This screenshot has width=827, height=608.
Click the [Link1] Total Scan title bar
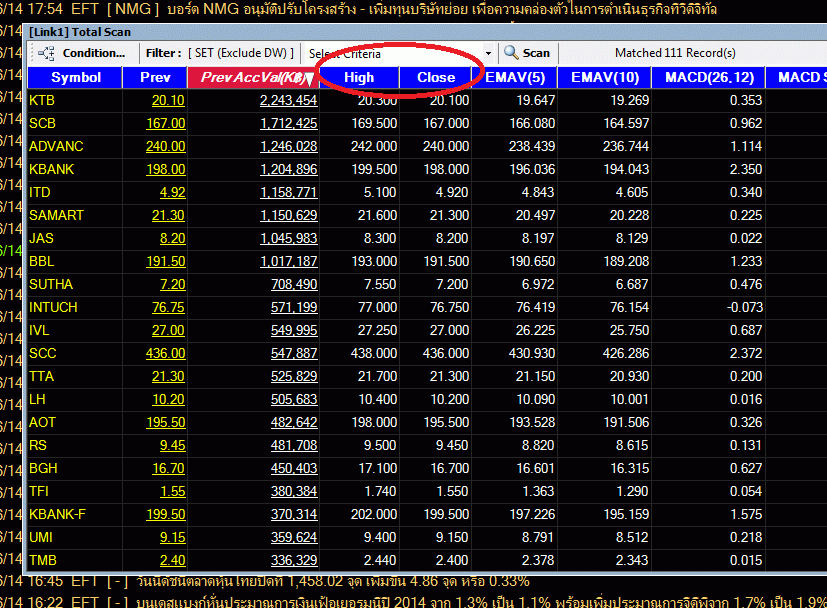pos(426,32)
